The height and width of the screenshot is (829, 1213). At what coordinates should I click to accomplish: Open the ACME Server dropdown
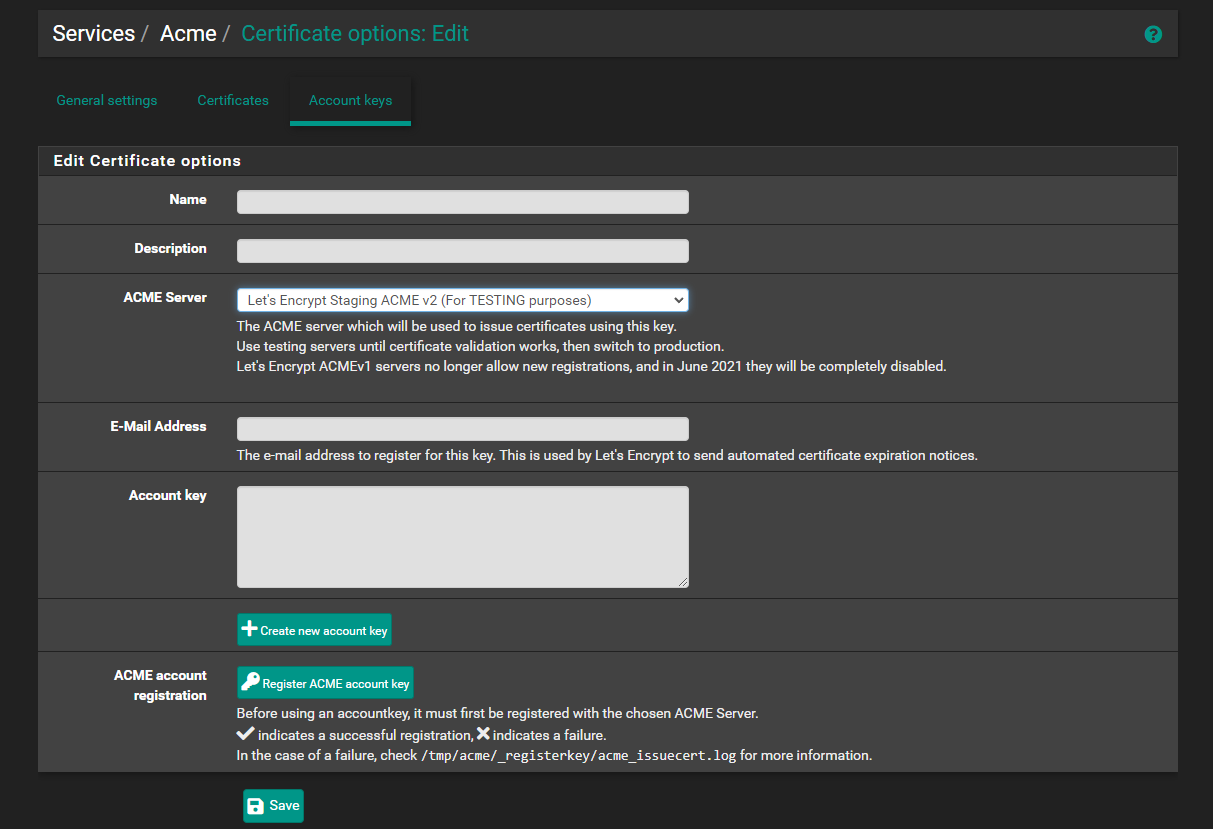[462, 300]
